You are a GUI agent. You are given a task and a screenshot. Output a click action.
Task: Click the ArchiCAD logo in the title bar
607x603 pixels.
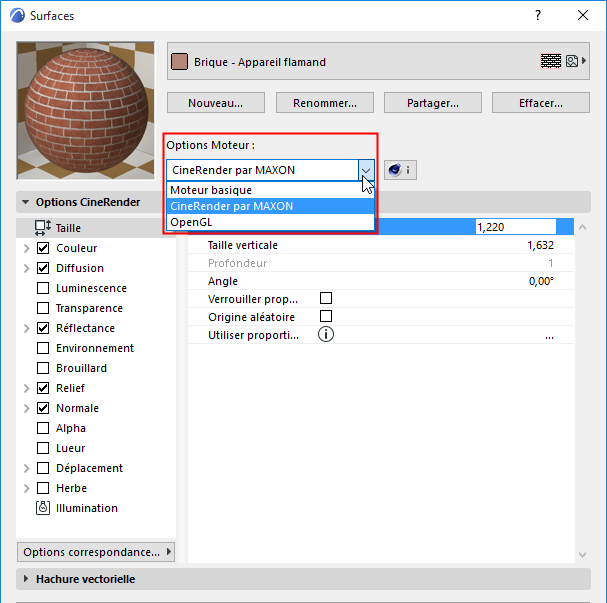[x=17, y=15]
